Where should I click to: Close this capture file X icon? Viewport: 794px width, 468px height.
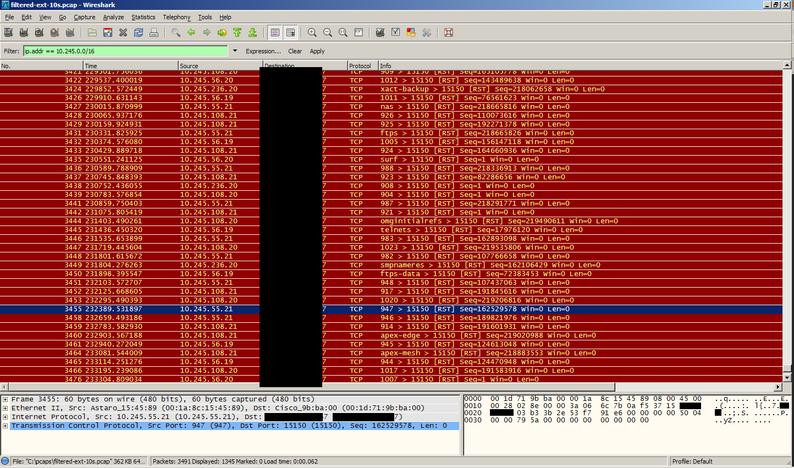tap(123, 32)
